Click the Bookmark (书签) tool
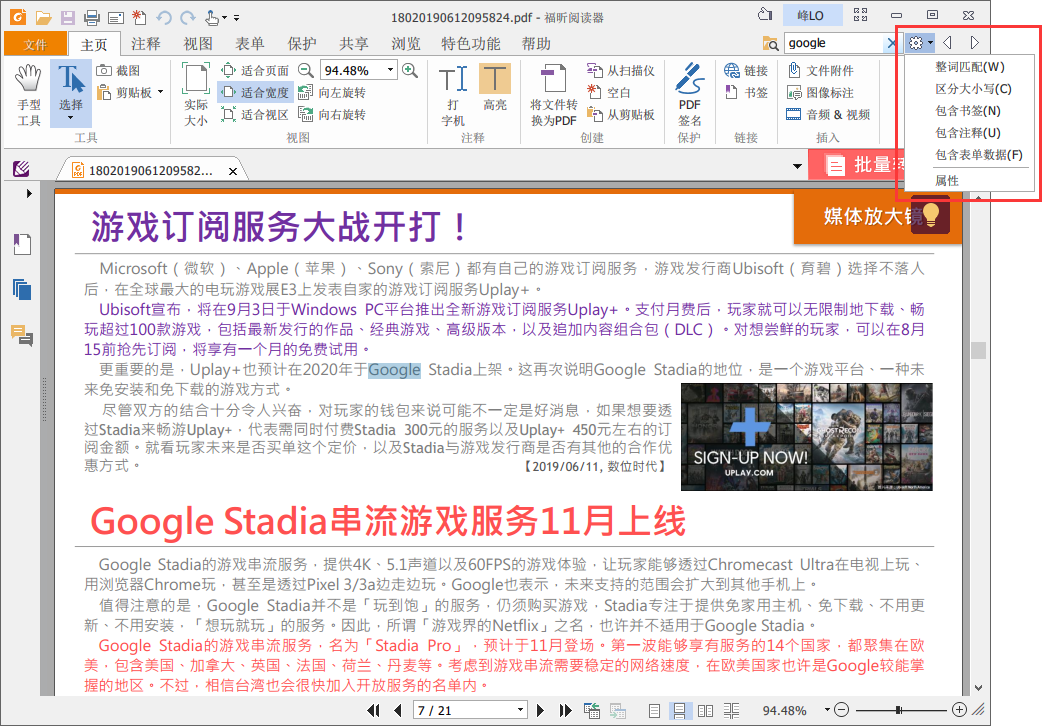The image size is (1044, 726). [x=746, y=93]
